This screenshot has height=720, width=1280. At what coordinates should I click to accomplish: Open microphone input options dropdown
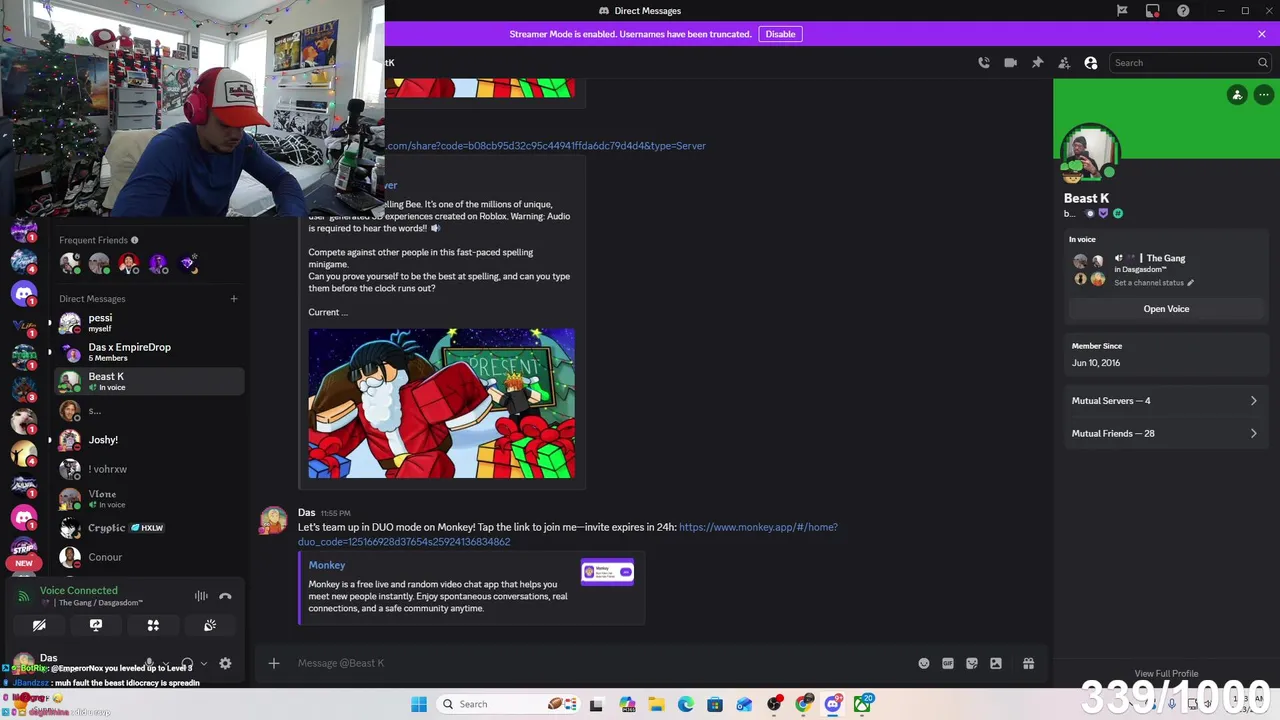coord(165,663)
